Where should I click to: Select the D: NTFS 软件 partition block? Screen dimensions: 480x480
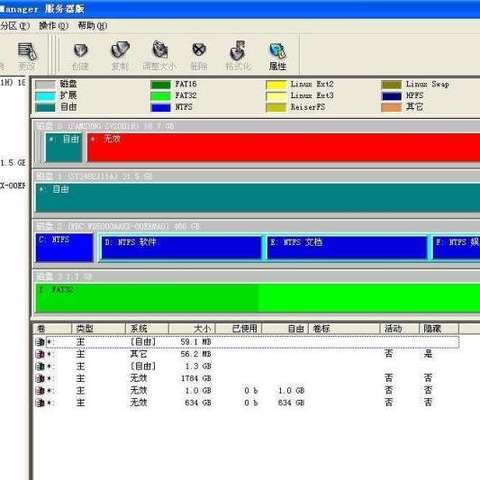coord(181,247)
